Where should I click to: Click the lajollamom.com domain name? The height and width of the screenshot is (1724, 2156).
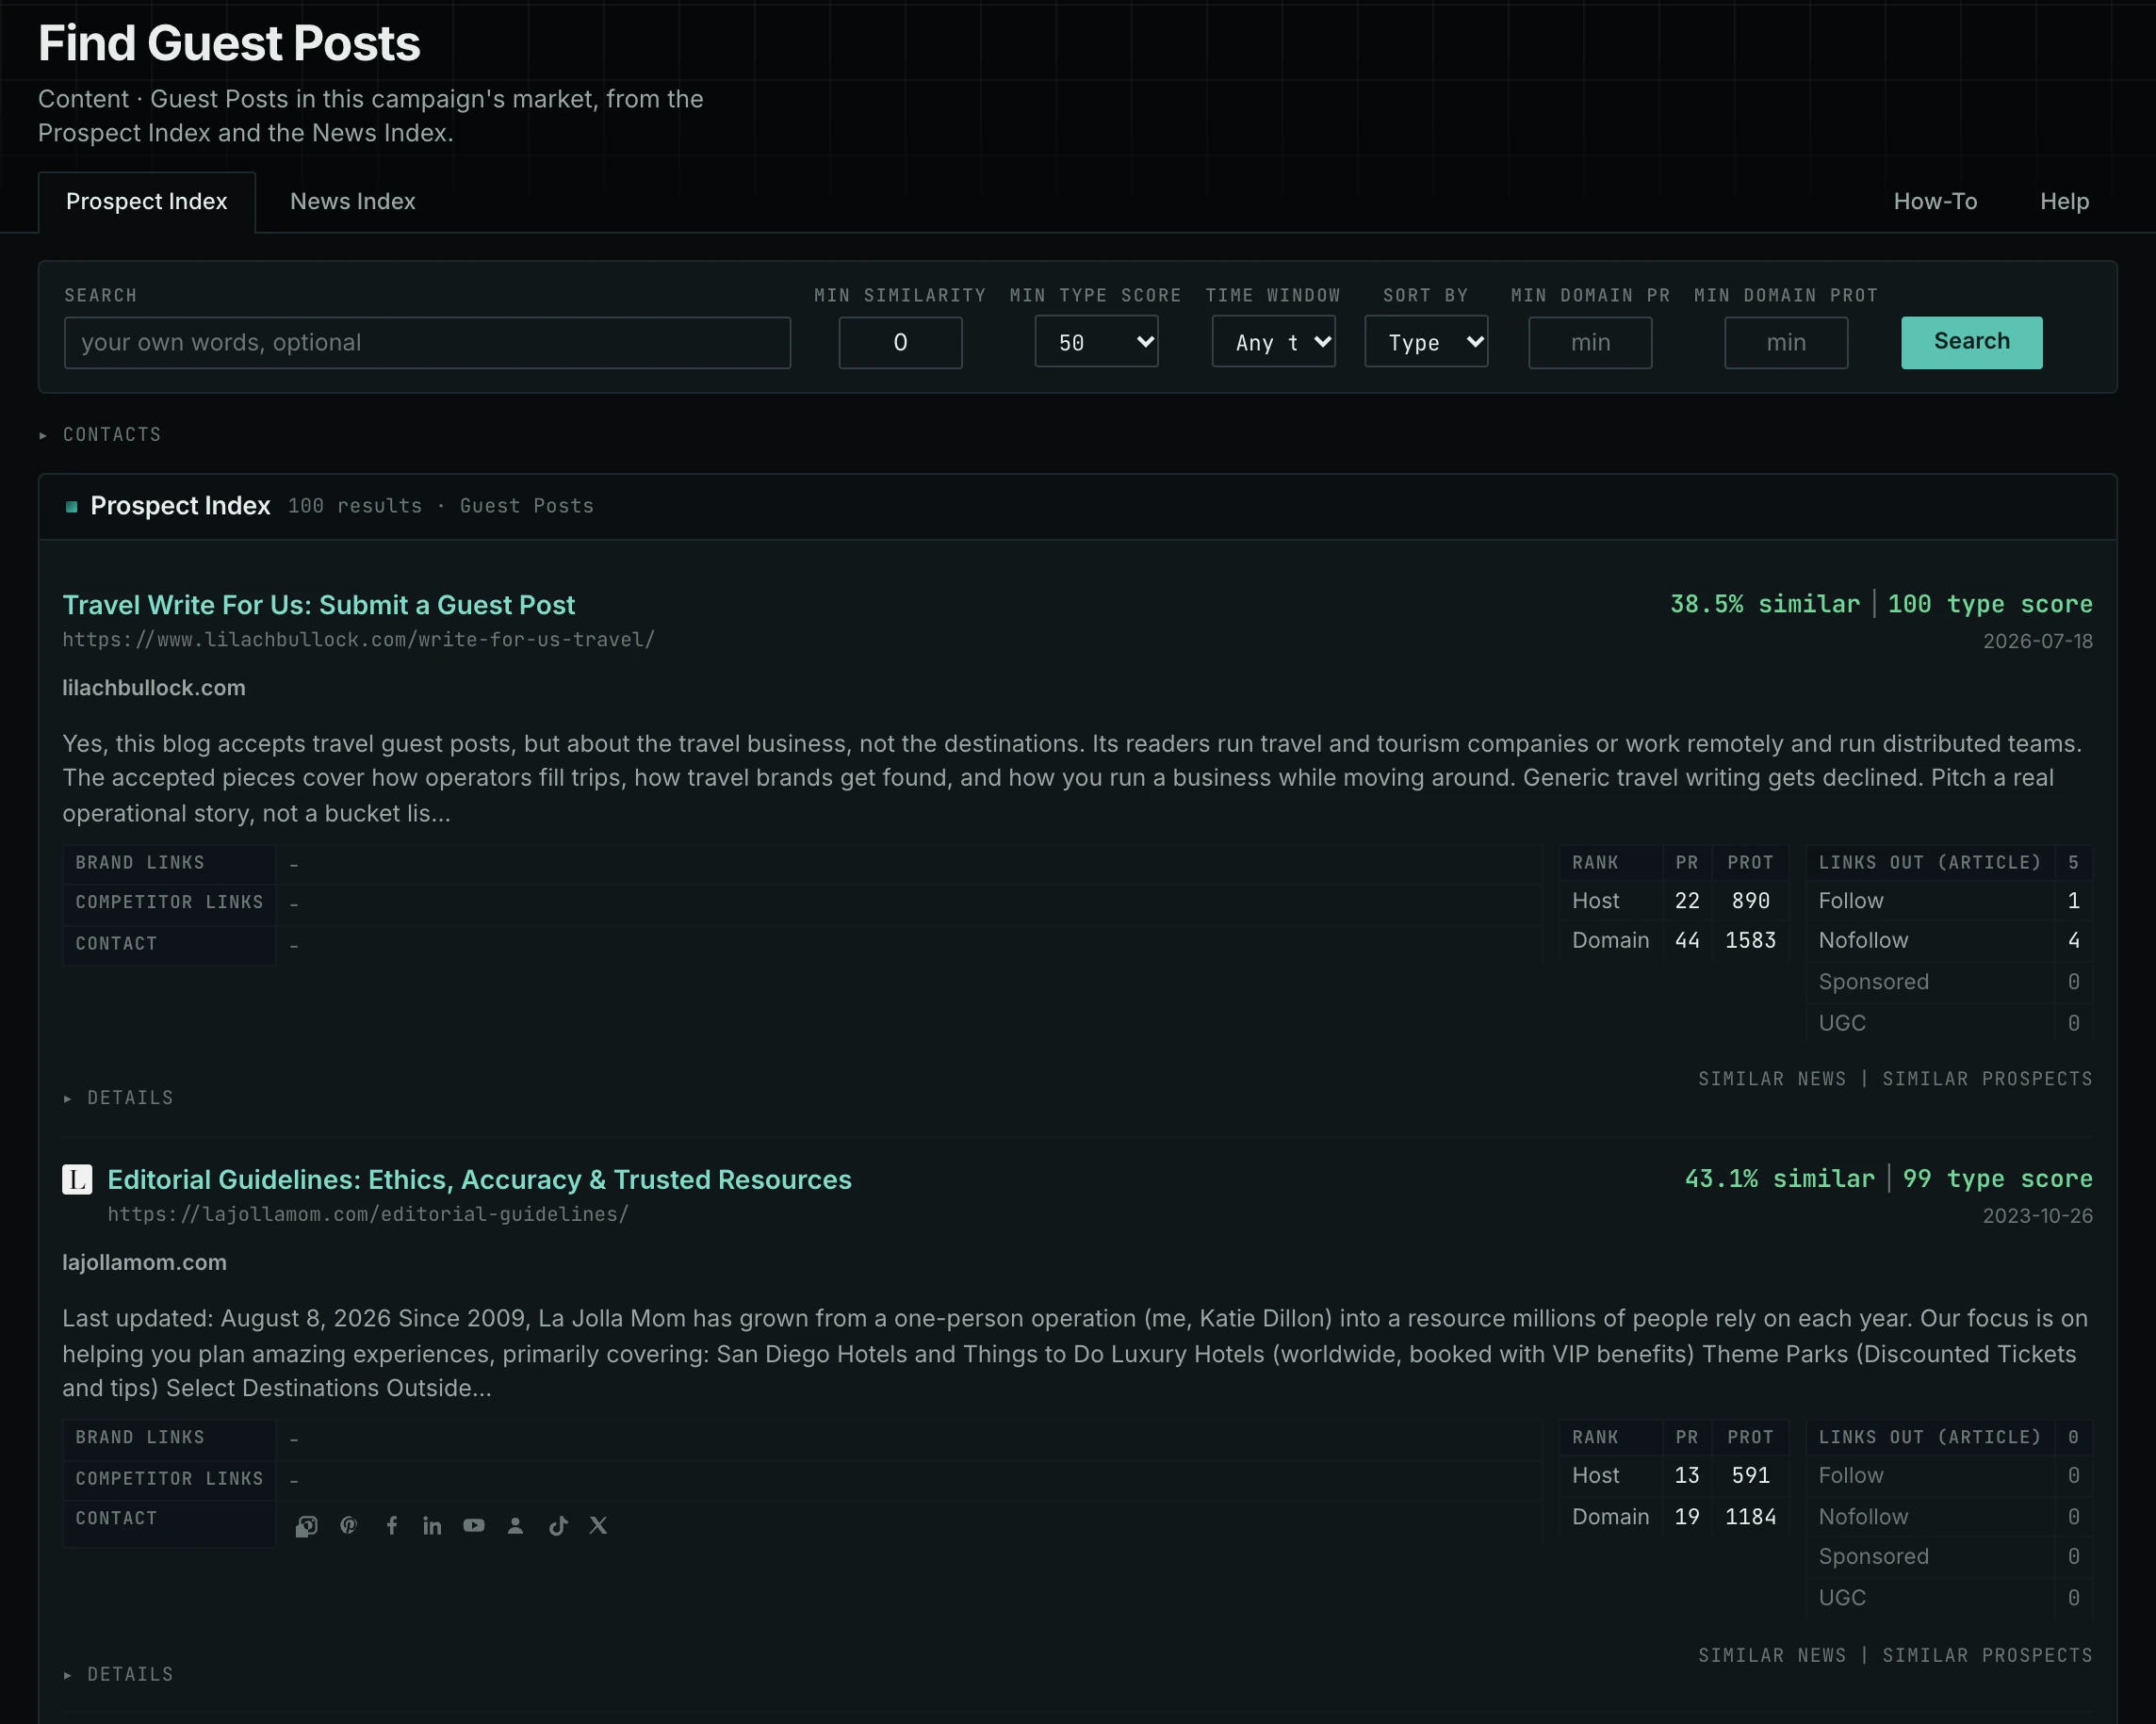click(144, 1261)
